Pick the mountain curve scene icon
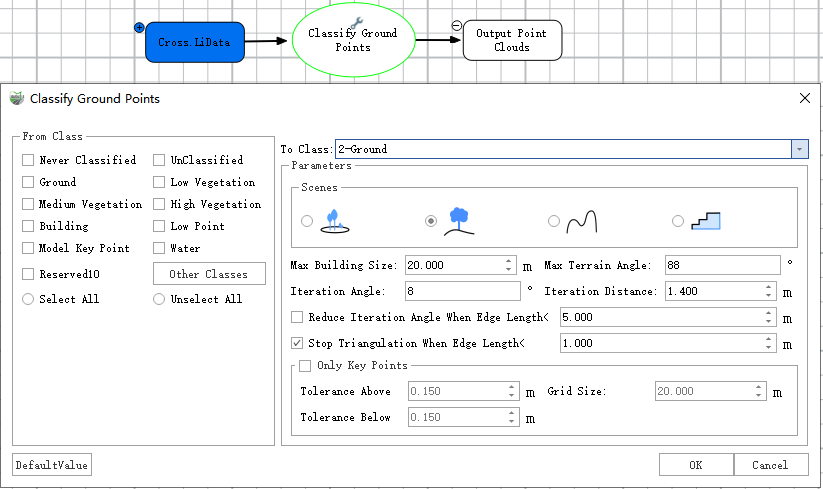 (x=581, y=222)
